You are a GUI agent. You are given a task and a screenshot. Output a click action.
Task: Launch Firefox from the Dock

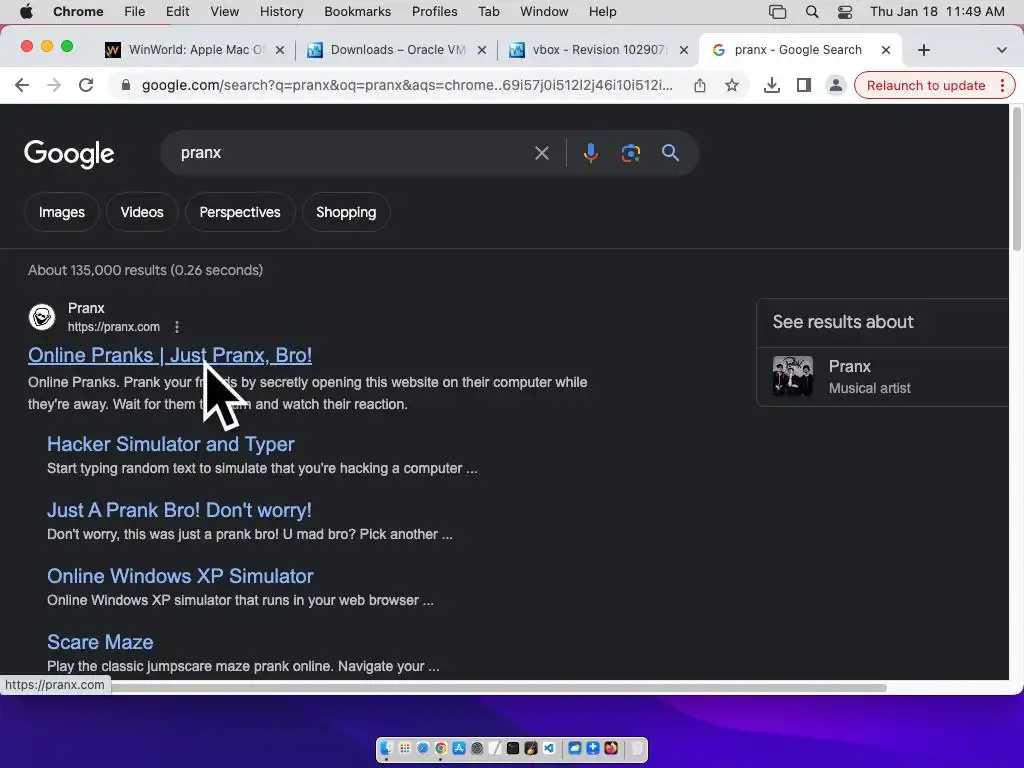point(611,748)
